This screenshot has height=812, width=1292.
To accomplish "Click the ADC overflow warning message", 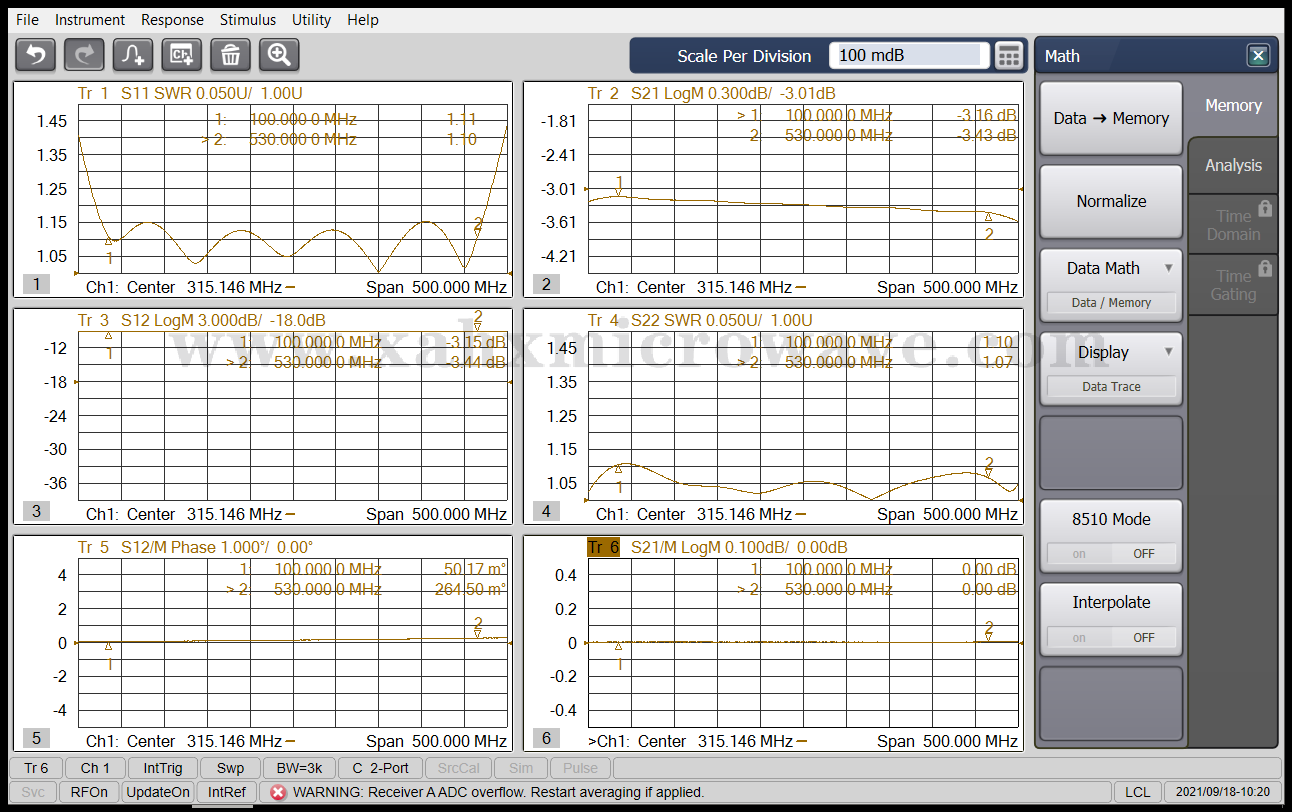I will pos(498,792).
